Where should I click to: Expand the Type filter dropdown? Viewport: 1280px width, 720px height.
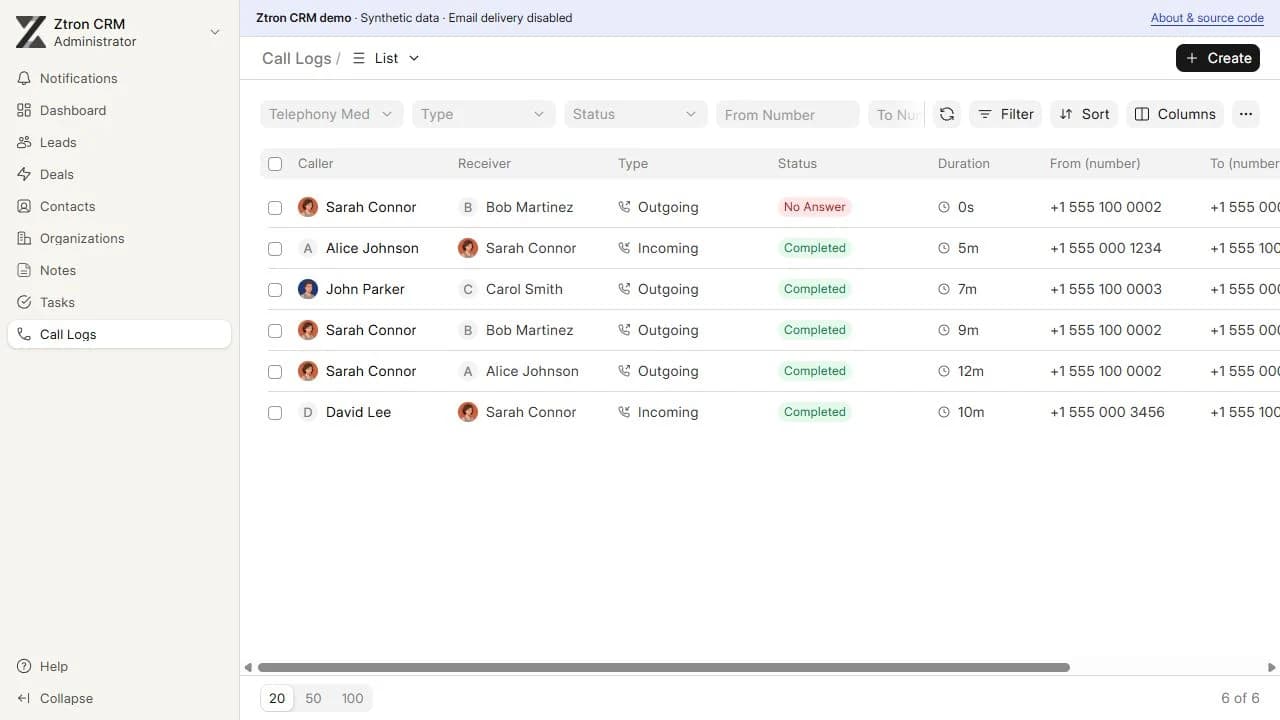(484, 114)
